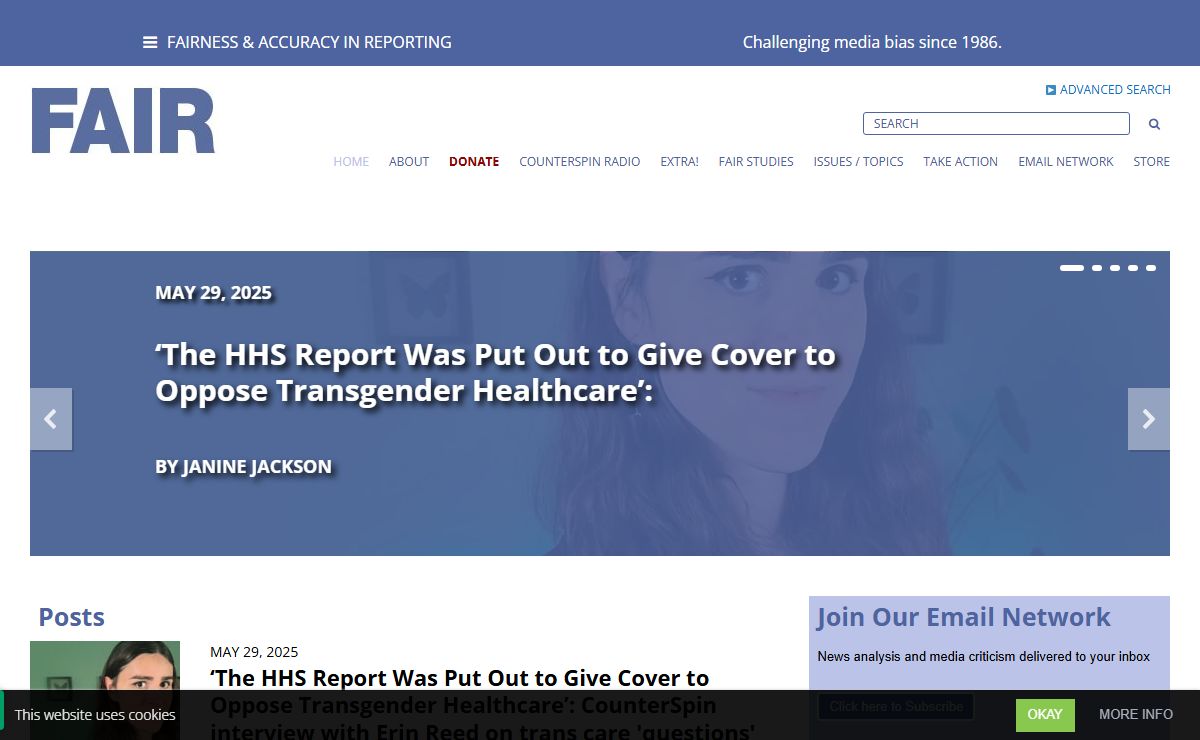Image resolution: width=1200 pixels, height=740 pixels.
Task: Click 'This website uses cookies' text
Action: (95, 715)
